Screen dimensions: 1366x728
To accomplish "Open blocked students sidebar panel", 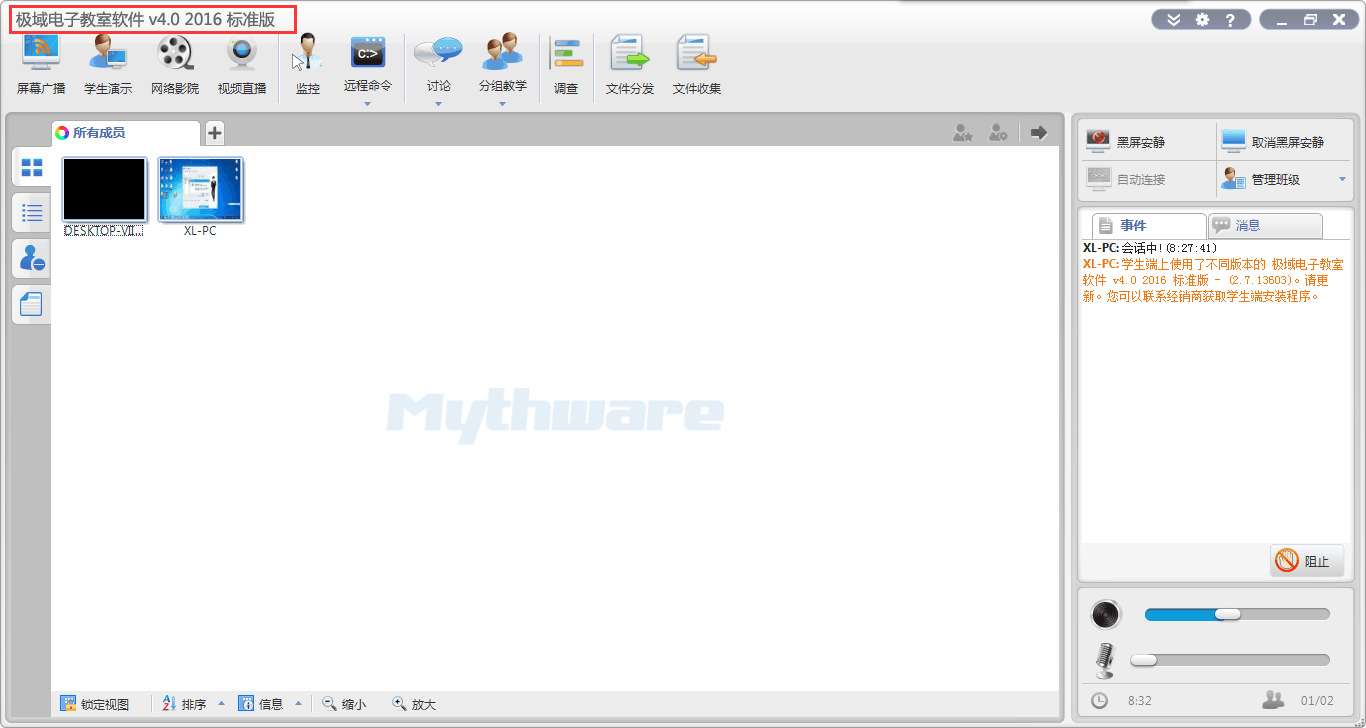I will click(32, 259).
